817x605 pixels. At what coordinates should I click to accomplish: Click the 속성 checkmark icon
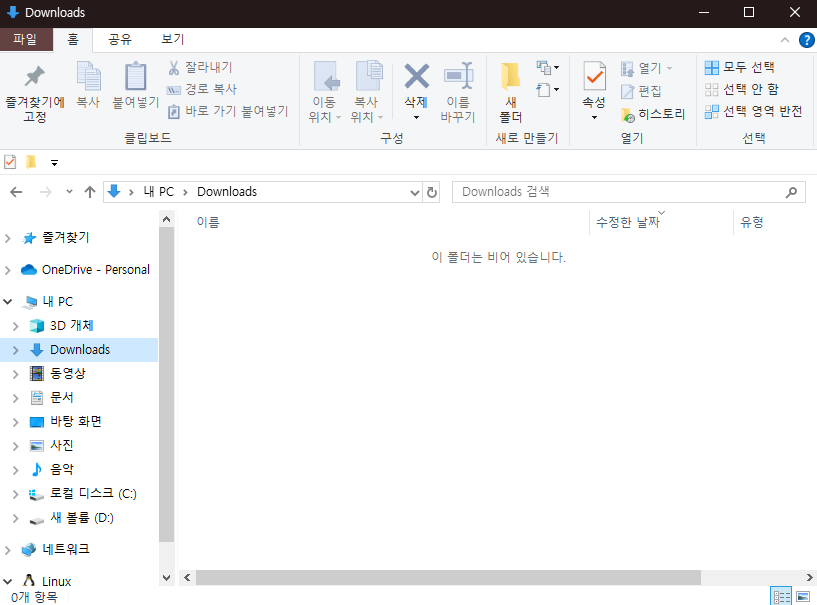[x=594, y=77]
